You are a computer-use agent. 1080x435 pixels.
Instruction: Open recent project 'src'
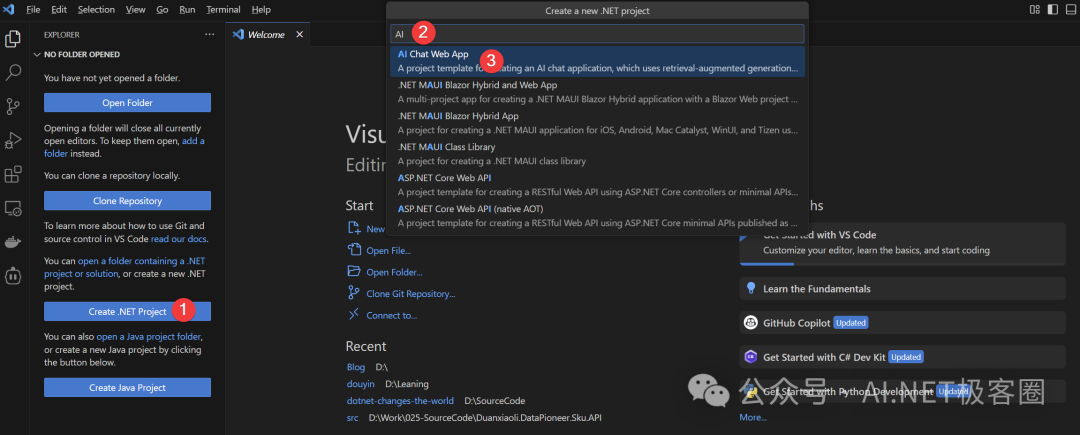click(352, 417)
